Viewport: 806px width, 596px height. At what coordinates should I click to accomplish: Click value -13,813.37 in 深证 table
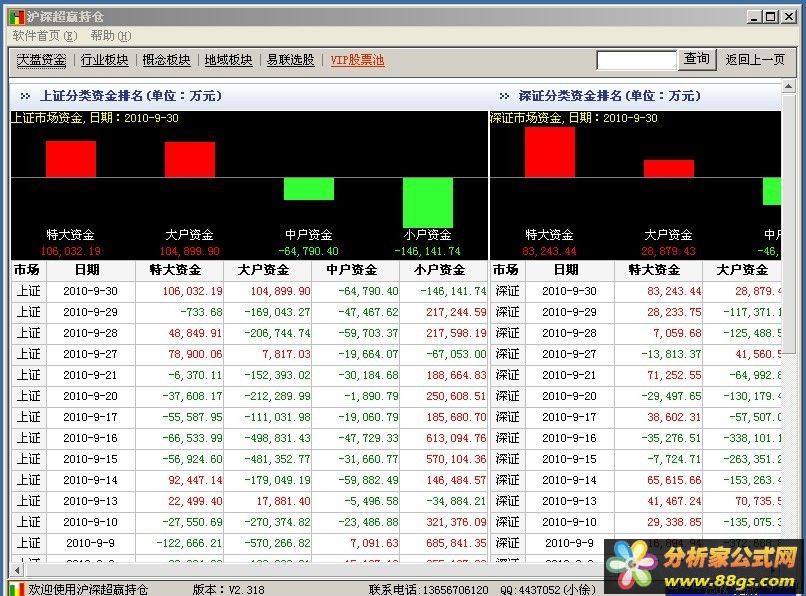(671, 354)
